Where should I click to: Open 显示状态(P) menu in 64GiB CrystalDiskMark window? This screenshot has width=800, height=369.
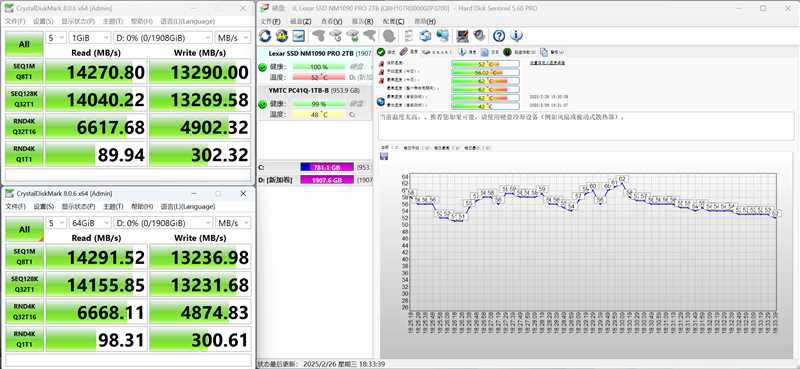[x=78, y=207]
